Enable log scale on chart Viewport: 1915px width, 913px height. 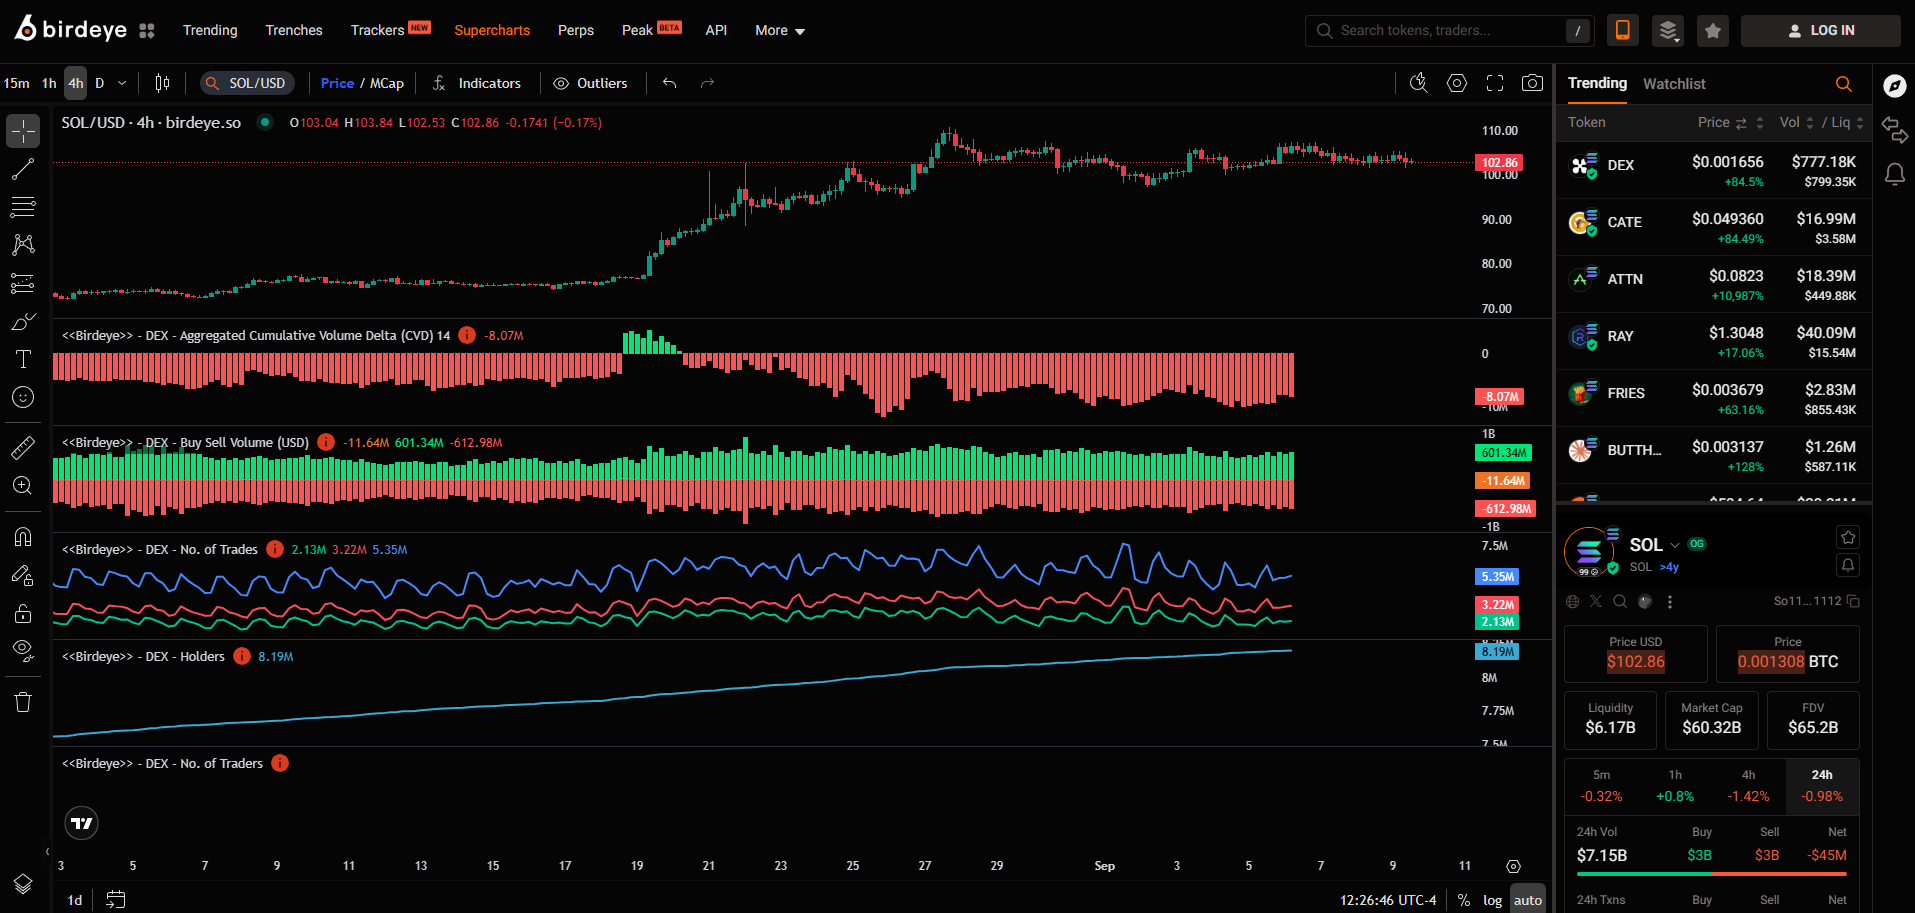(x=1492, y=900)
